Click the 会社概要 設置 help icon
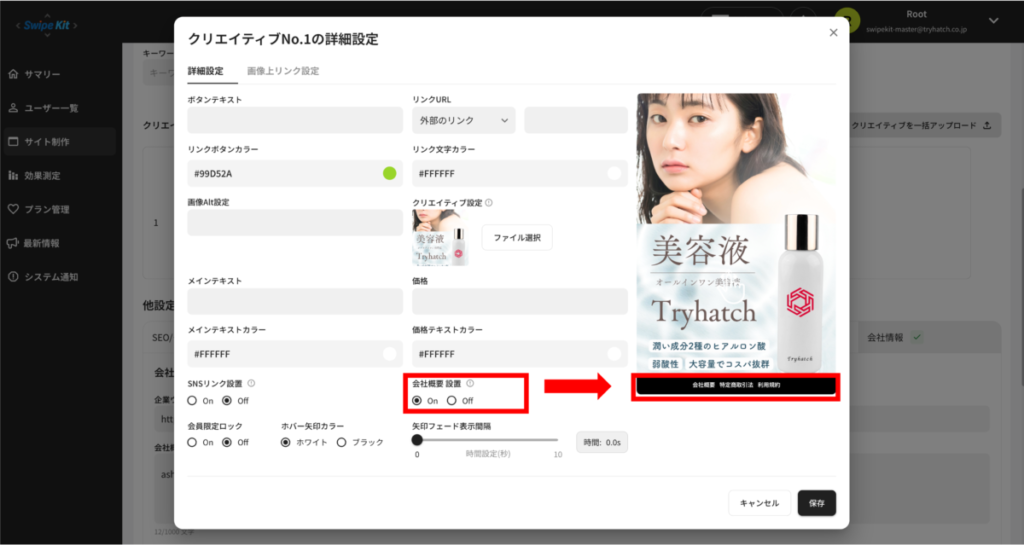 pyautogui.click(x=470, y=383)
